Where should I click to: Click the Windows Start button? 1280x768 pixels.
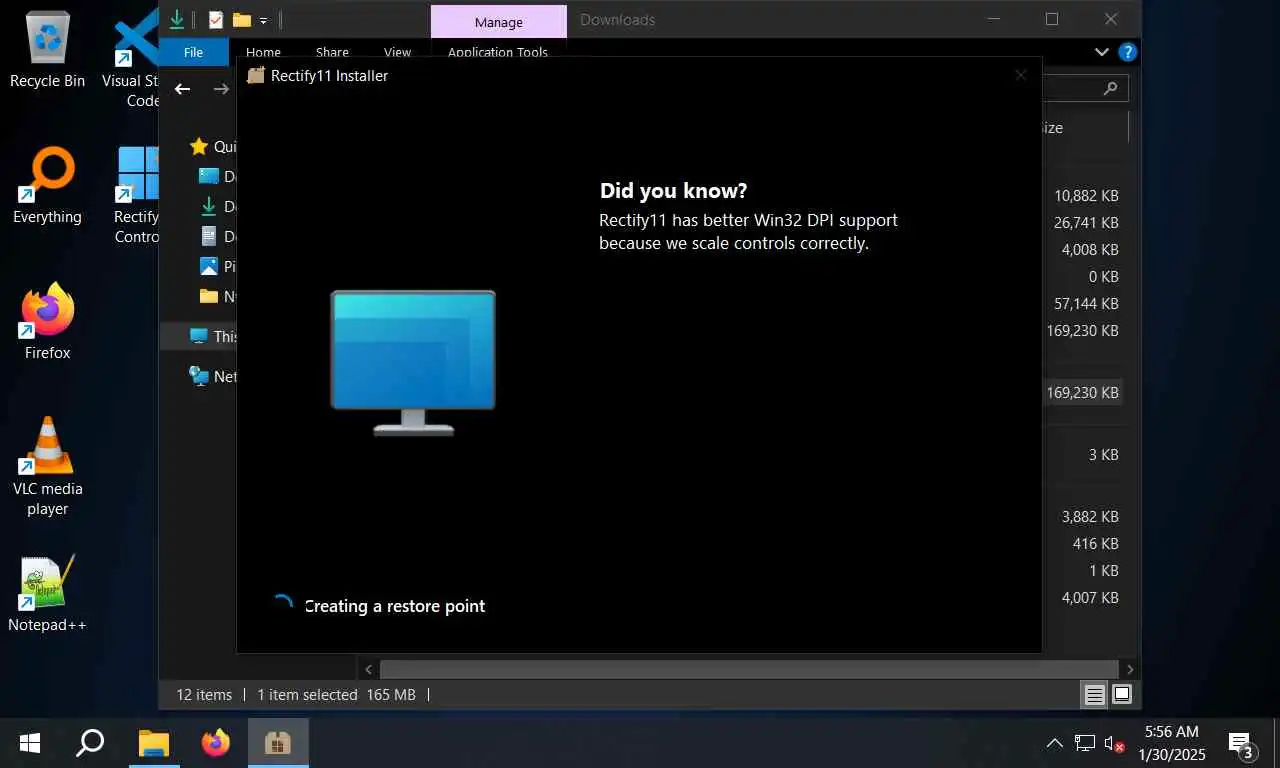click(30, 743)
